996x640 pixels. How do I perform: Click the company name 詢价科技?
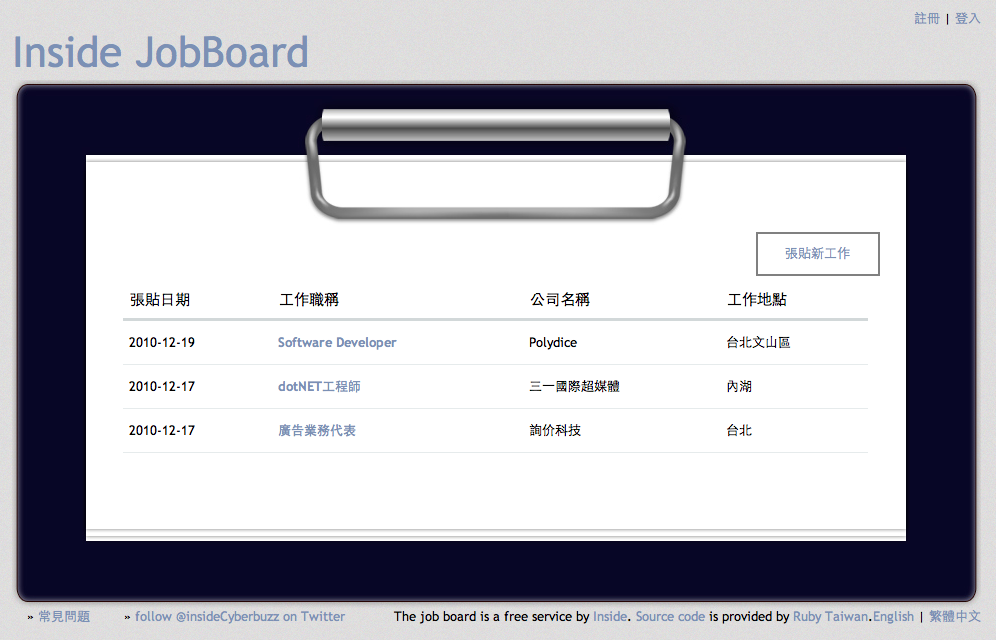coord(555,430)
